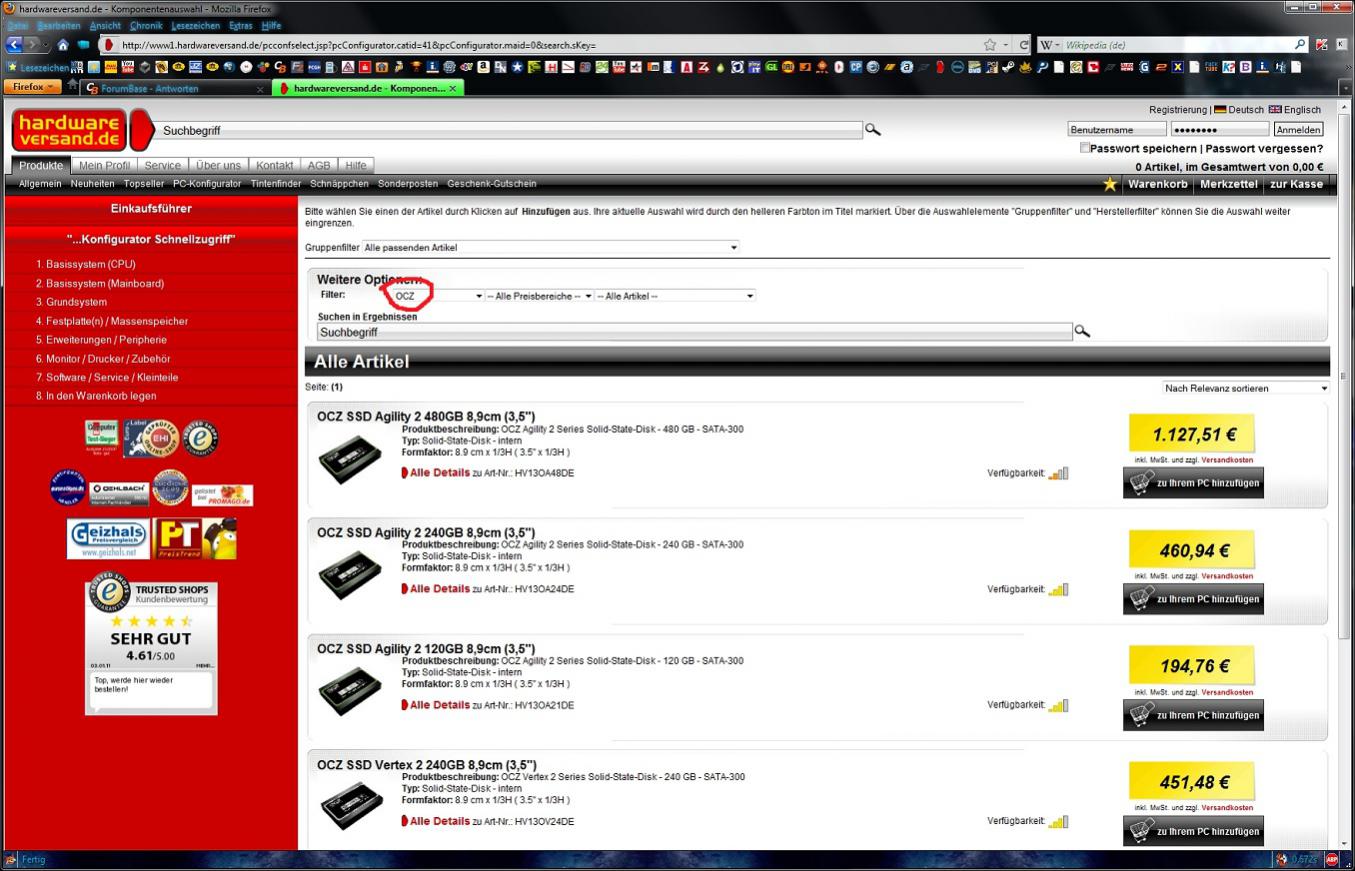This screenshot has height=871, width=1355.
Task: Click the German flag language icon
Action: click(x=1220, y=110)
